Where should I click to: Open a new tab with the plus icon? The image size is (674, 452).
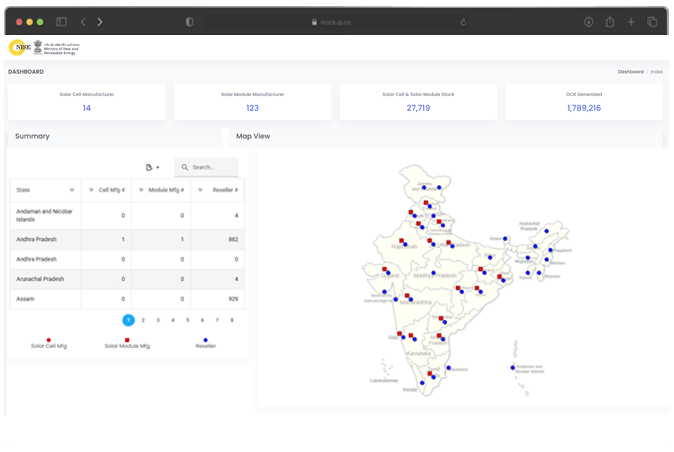[631, 22]
